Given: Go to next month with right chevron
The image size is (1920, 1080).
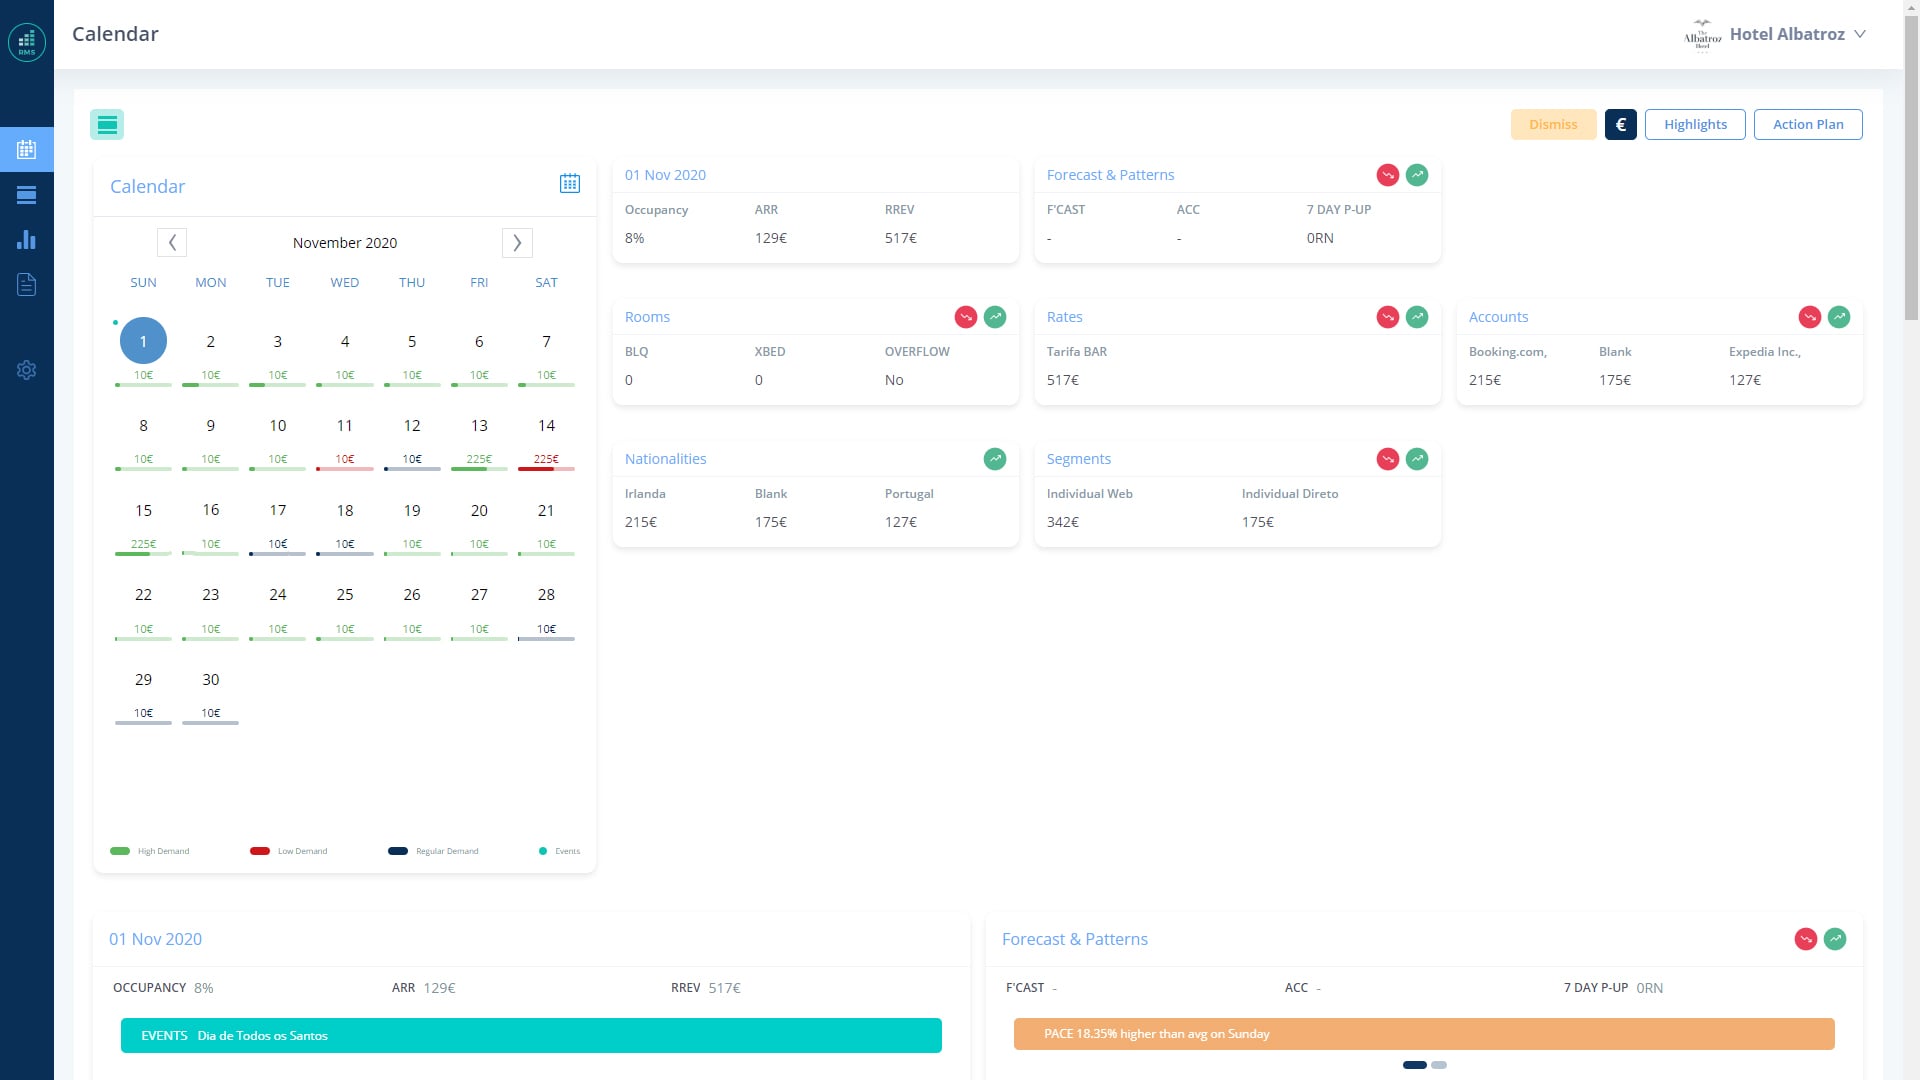Looking at the screenshot, I should point(517,243).
